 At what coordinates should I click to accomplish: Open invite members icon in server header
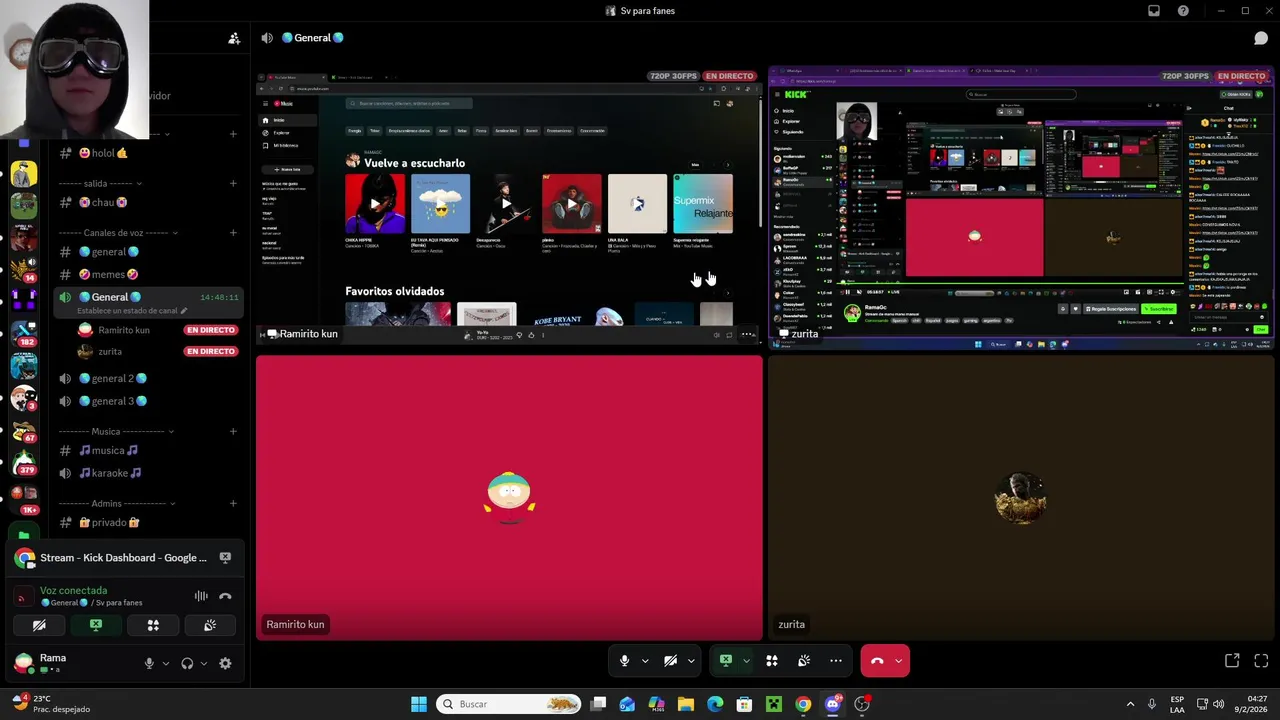(234, 38)
